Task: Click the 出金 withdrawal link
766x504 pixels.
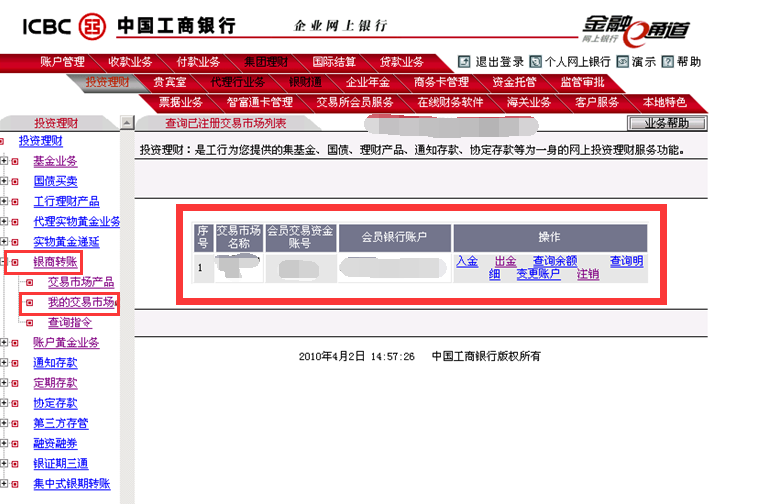Action: point(506,261)
